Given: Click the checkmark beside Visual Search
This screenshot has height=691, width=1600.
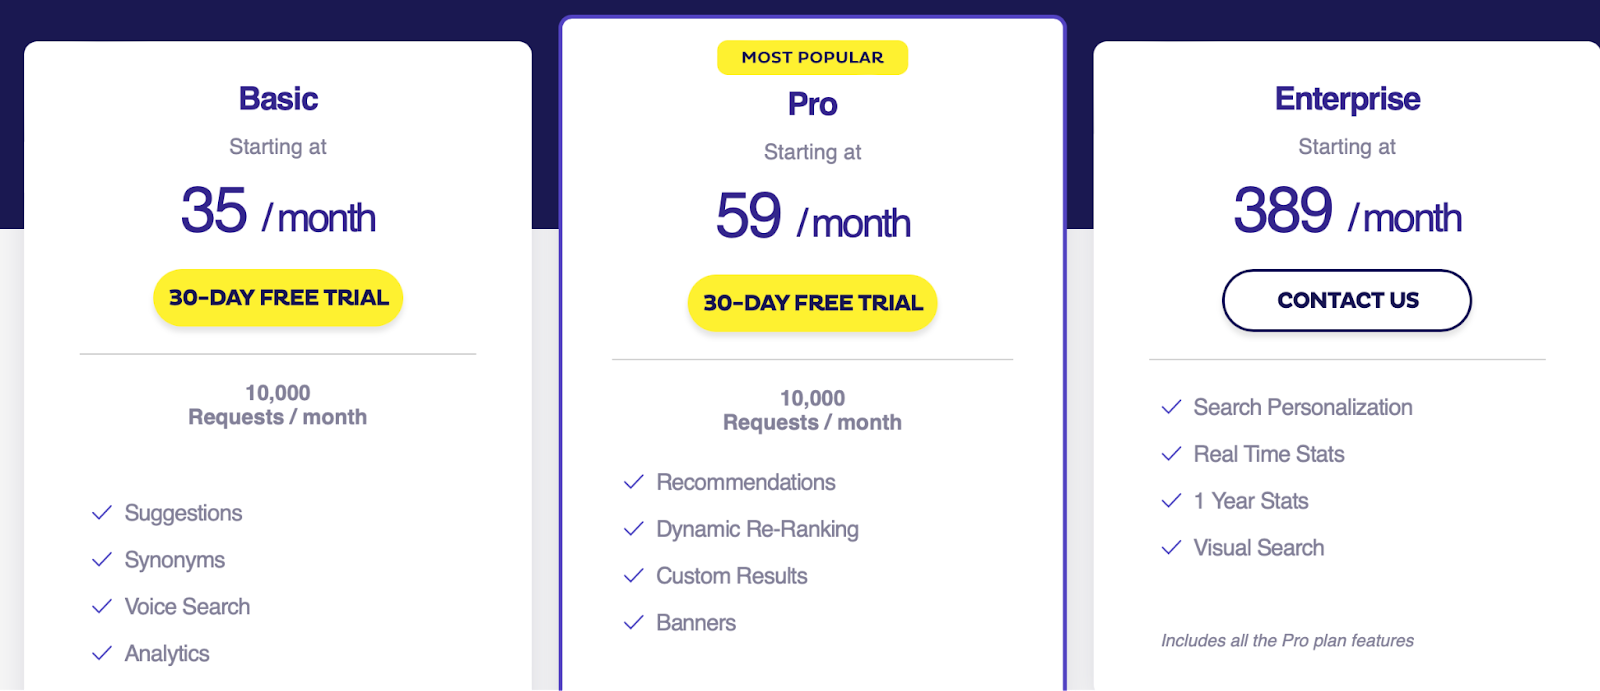Looking at the screenshot, I should tap(1171, 548).
